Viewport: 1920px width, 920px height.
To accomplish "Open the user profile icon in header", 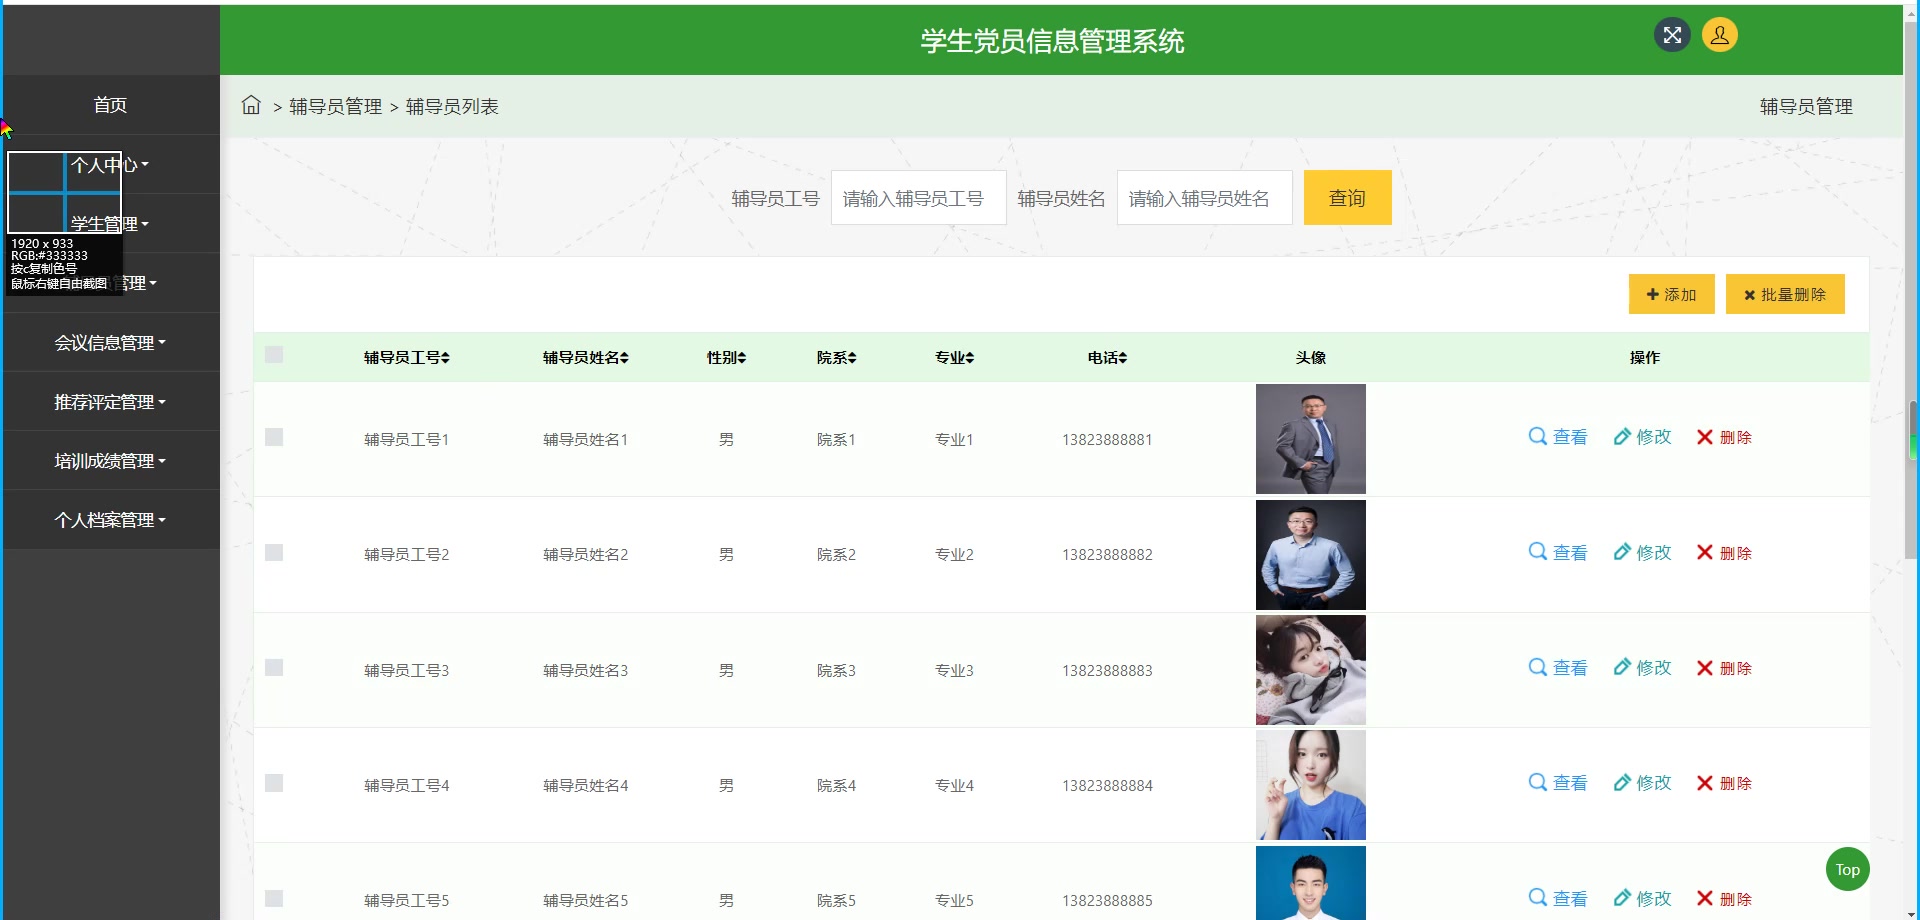I will click(1720, 35).
